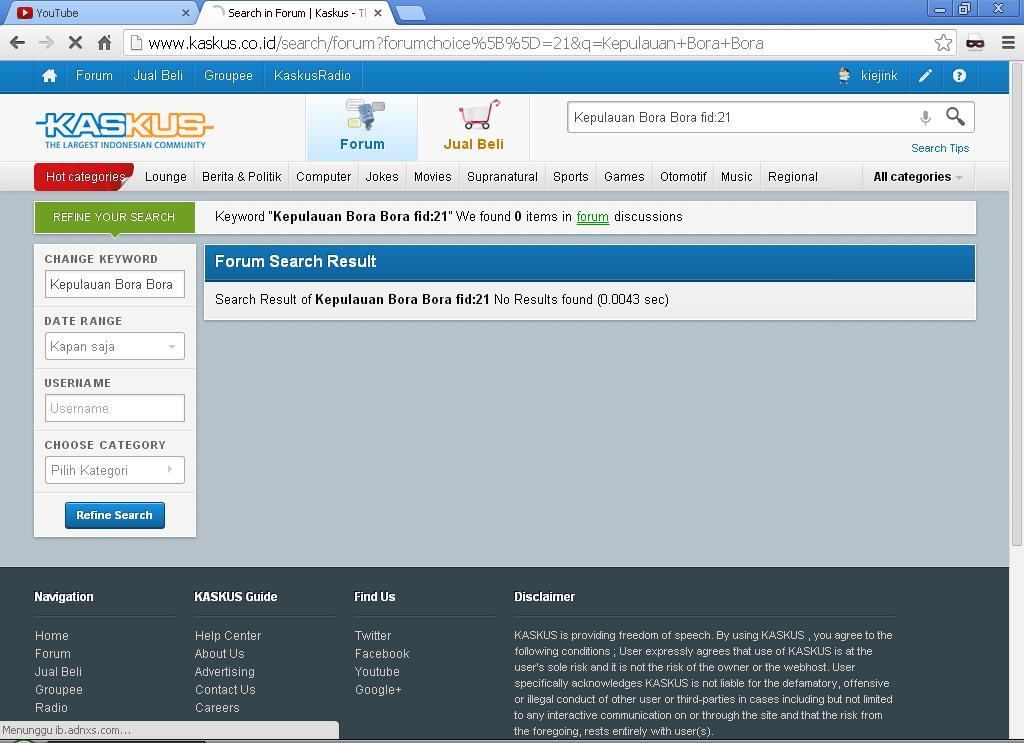Open footer About Us link
Screen dimensions: 1024x743
(219, 654)
